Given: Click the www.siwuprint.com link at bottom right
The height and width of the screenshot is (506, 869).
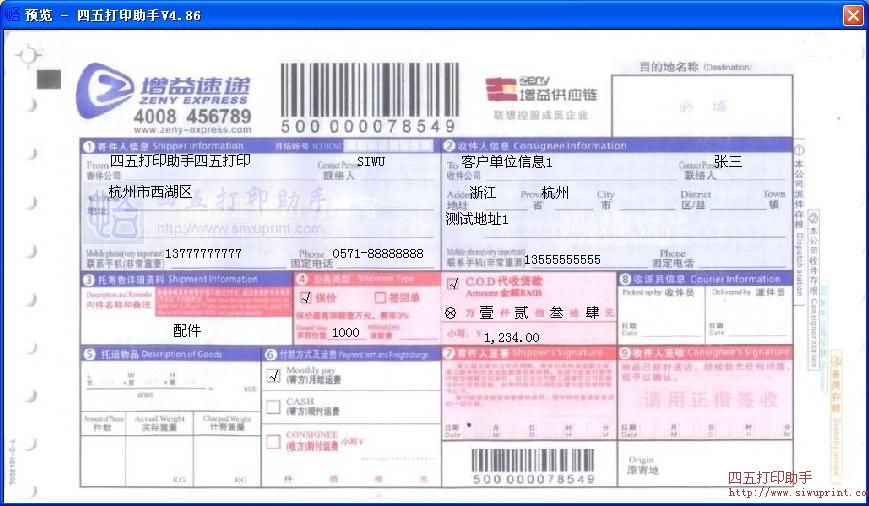Looking at the screenshot, I should 798,492.
